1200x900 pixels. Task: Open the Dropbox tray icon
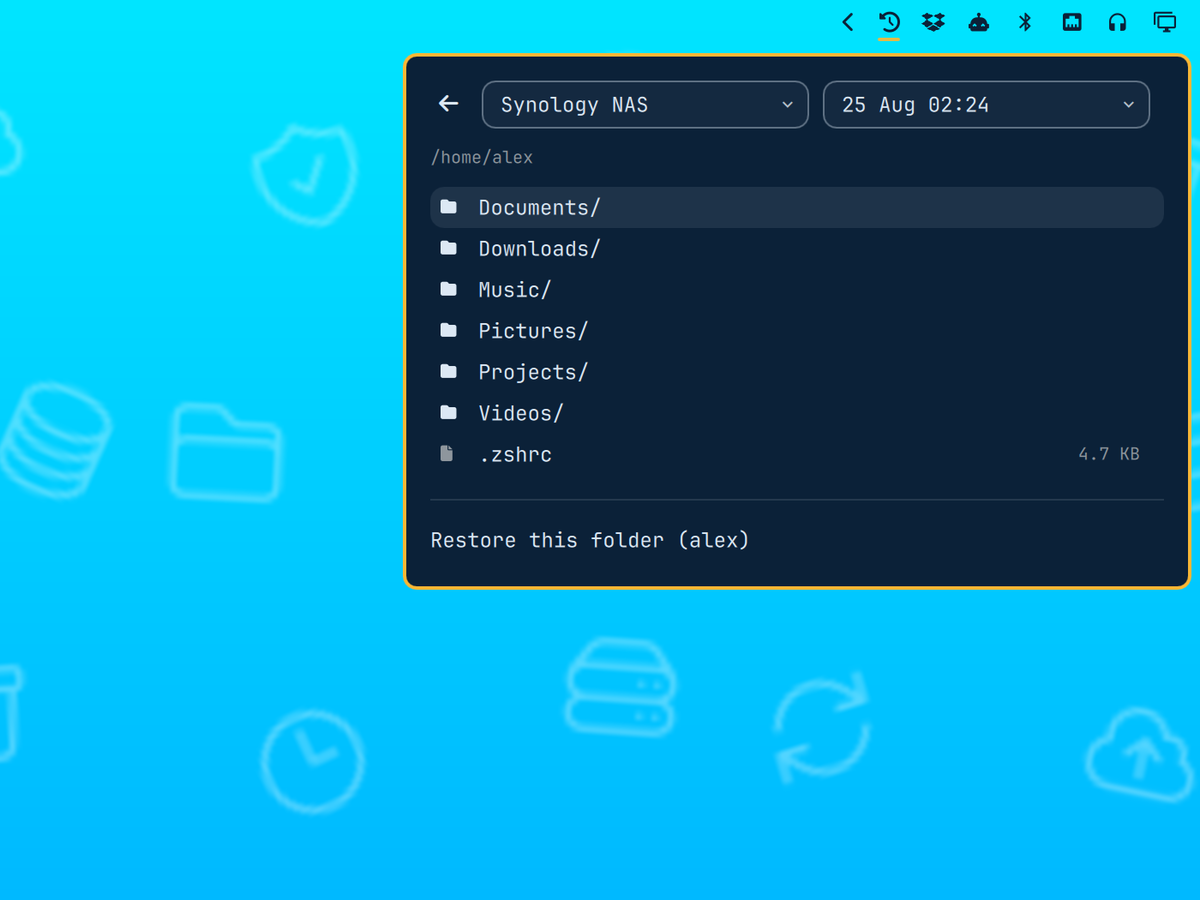[933, 22]
